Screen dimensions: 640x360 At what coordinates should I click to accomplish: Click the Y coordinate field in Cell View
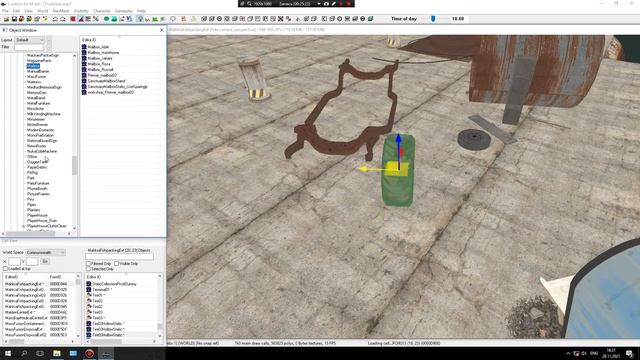(x=32, y=261)
